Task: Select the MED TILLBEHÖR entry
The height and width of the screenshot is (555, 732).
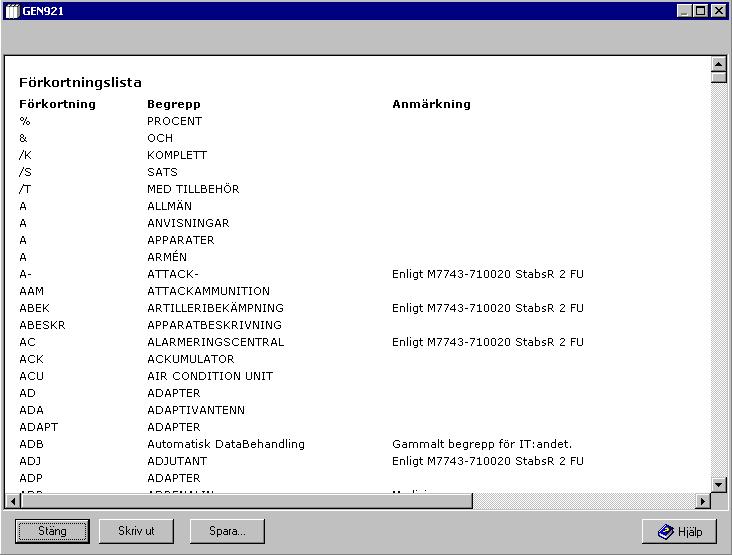Action: (193, 189)
